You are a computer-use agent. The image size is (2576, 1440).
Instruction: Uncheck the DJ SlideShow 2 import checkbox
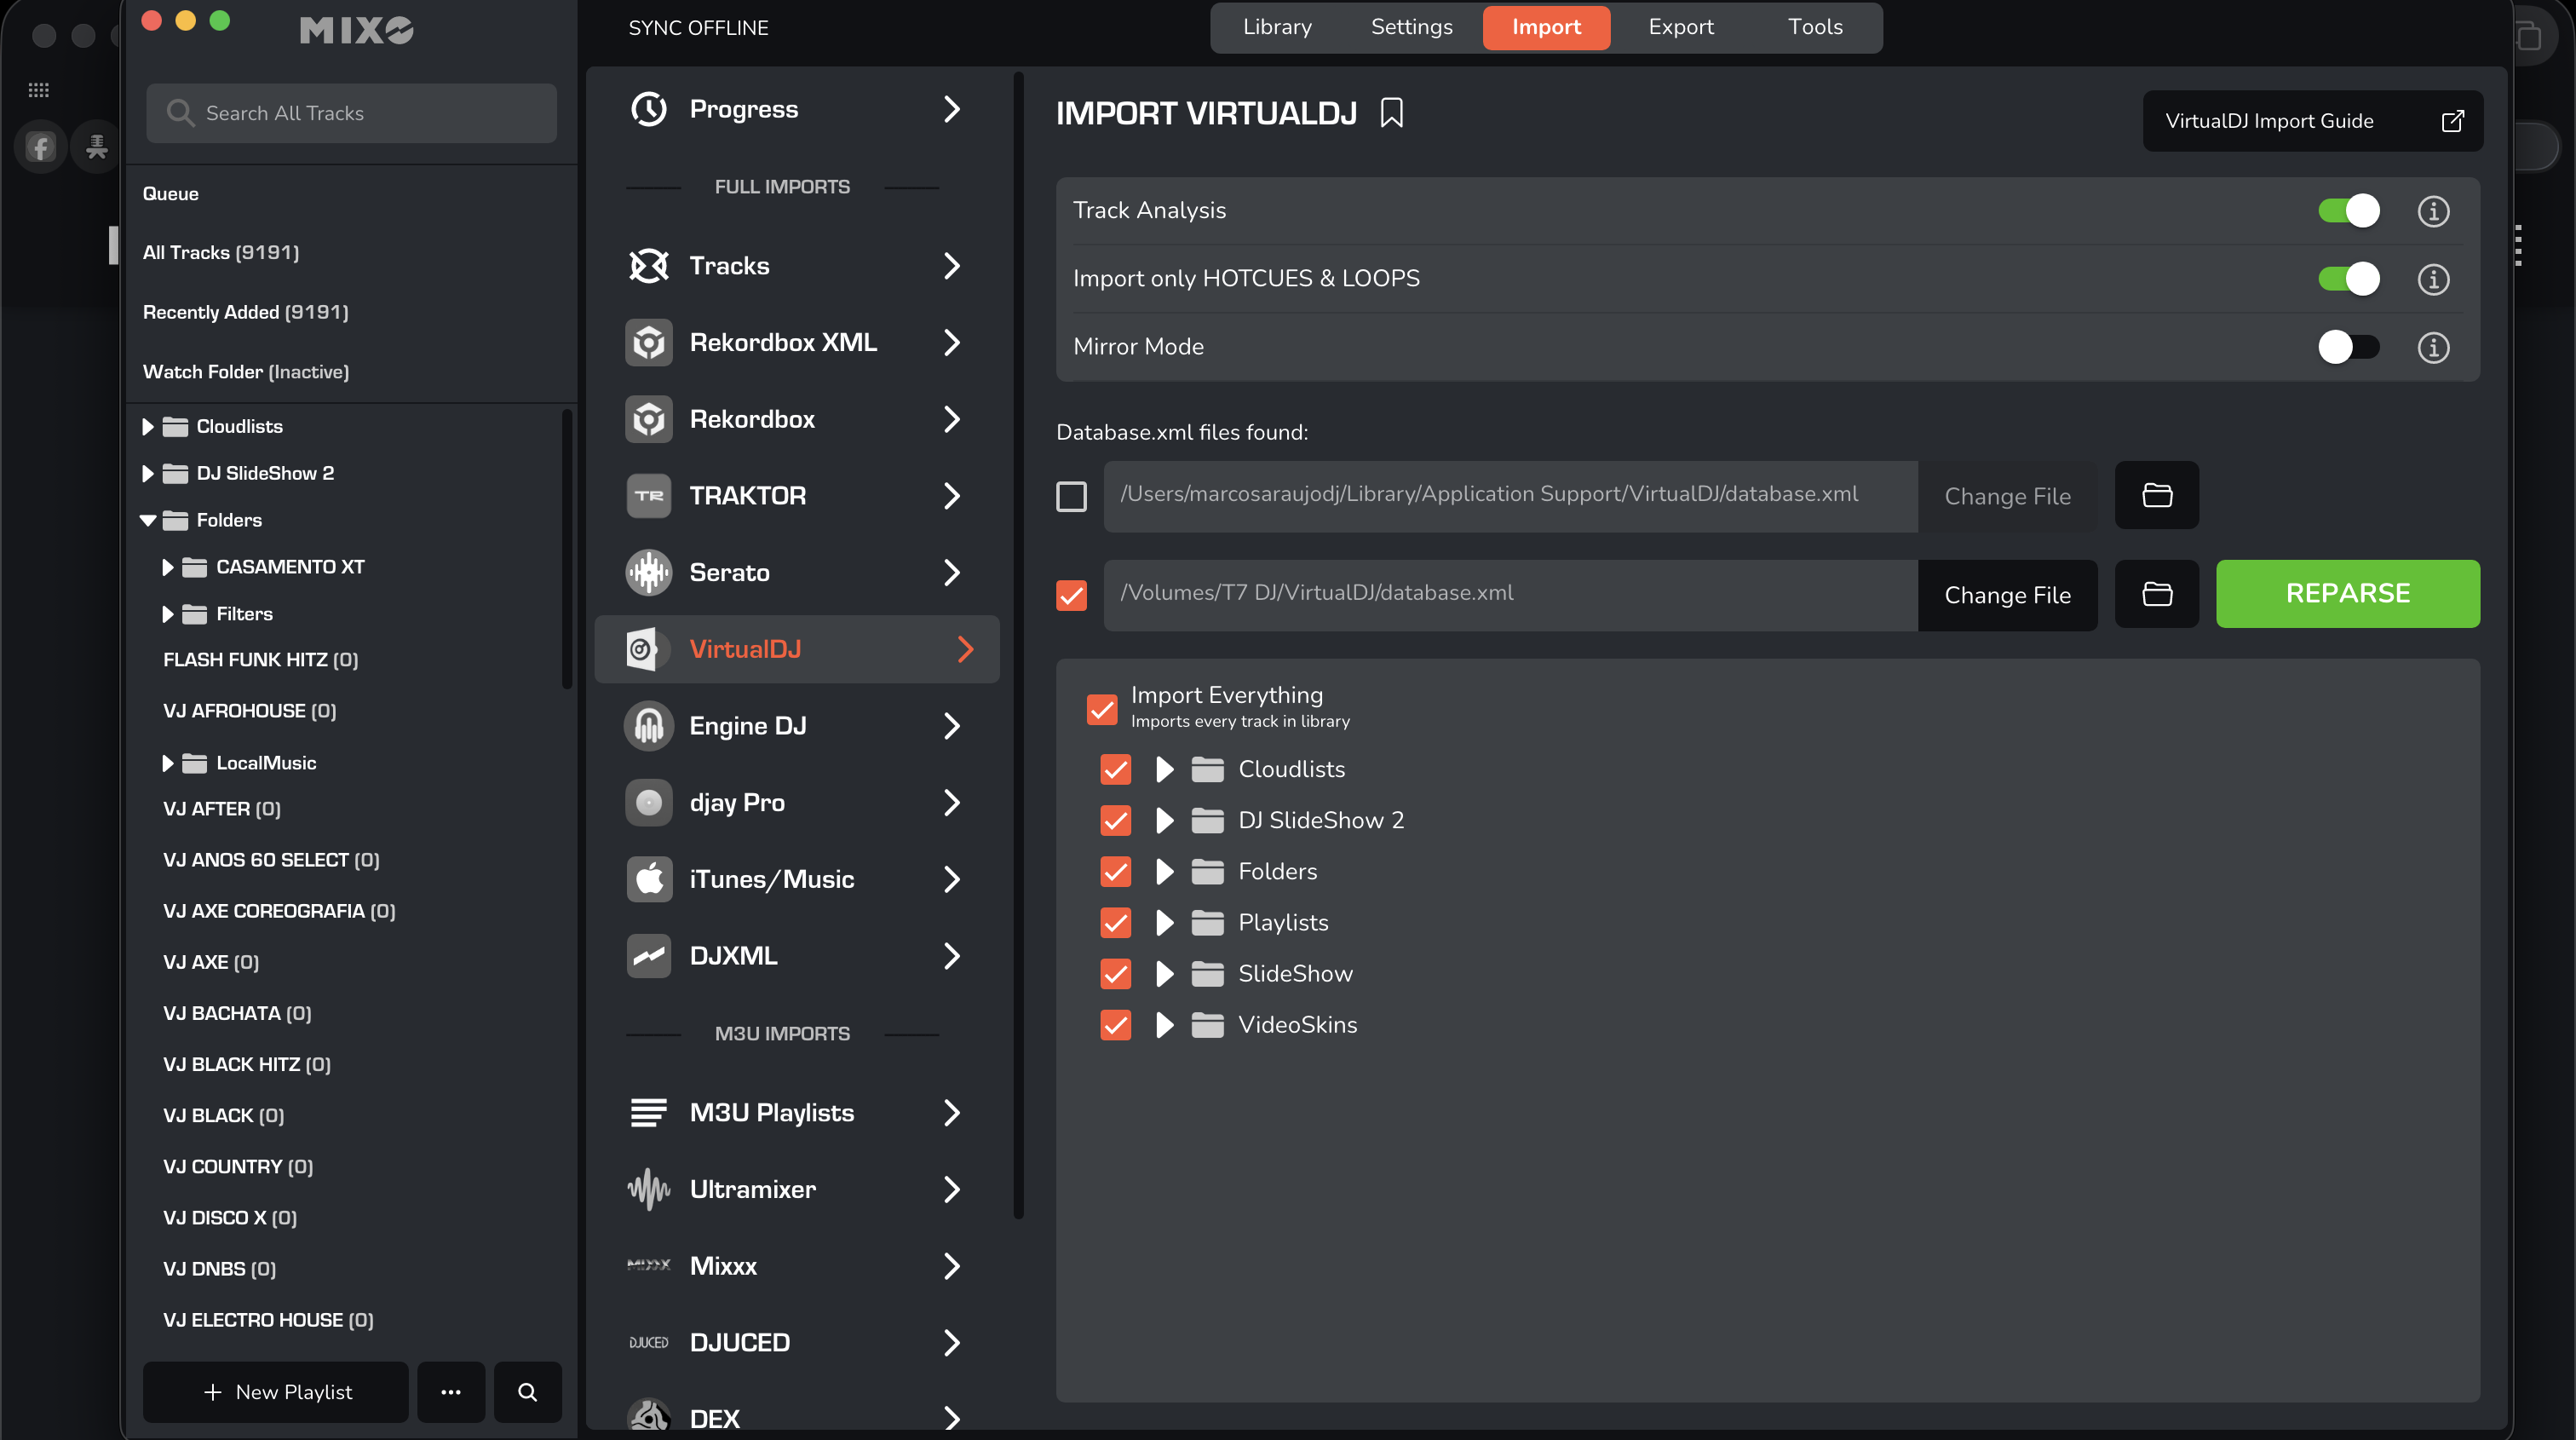pyautogui.click(x=1116, y=820)
